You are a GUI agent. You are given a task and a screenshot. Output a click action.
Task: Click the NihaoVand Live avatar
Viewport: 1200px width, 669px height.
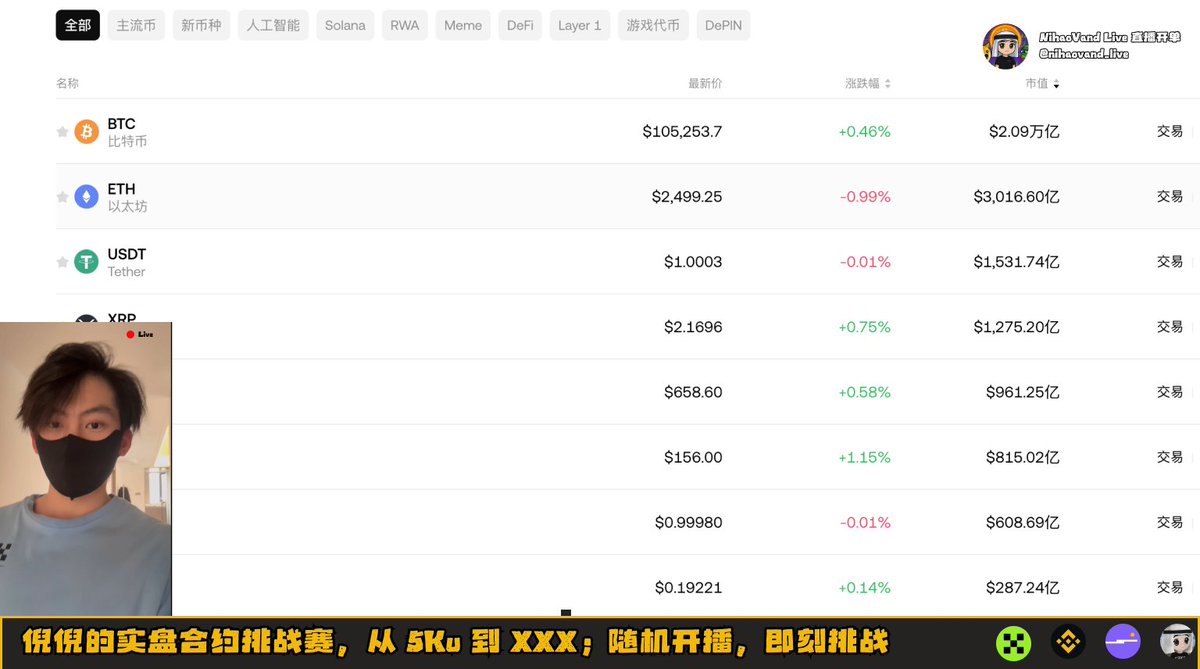coord(1005,46)
